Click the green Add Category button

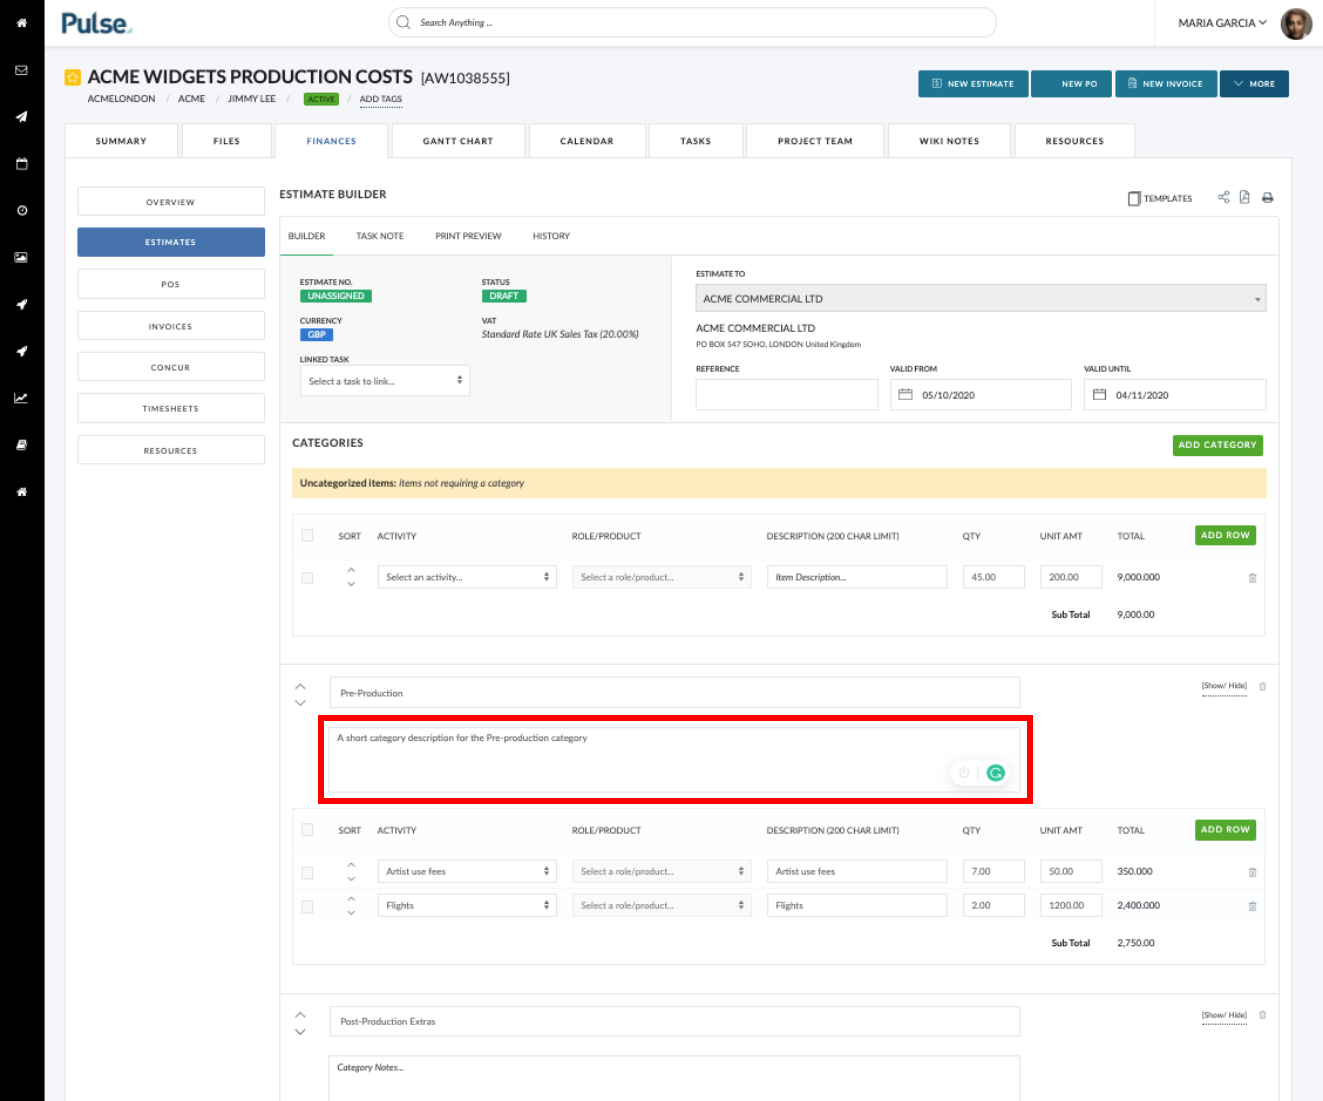[x=1217, y=445]
